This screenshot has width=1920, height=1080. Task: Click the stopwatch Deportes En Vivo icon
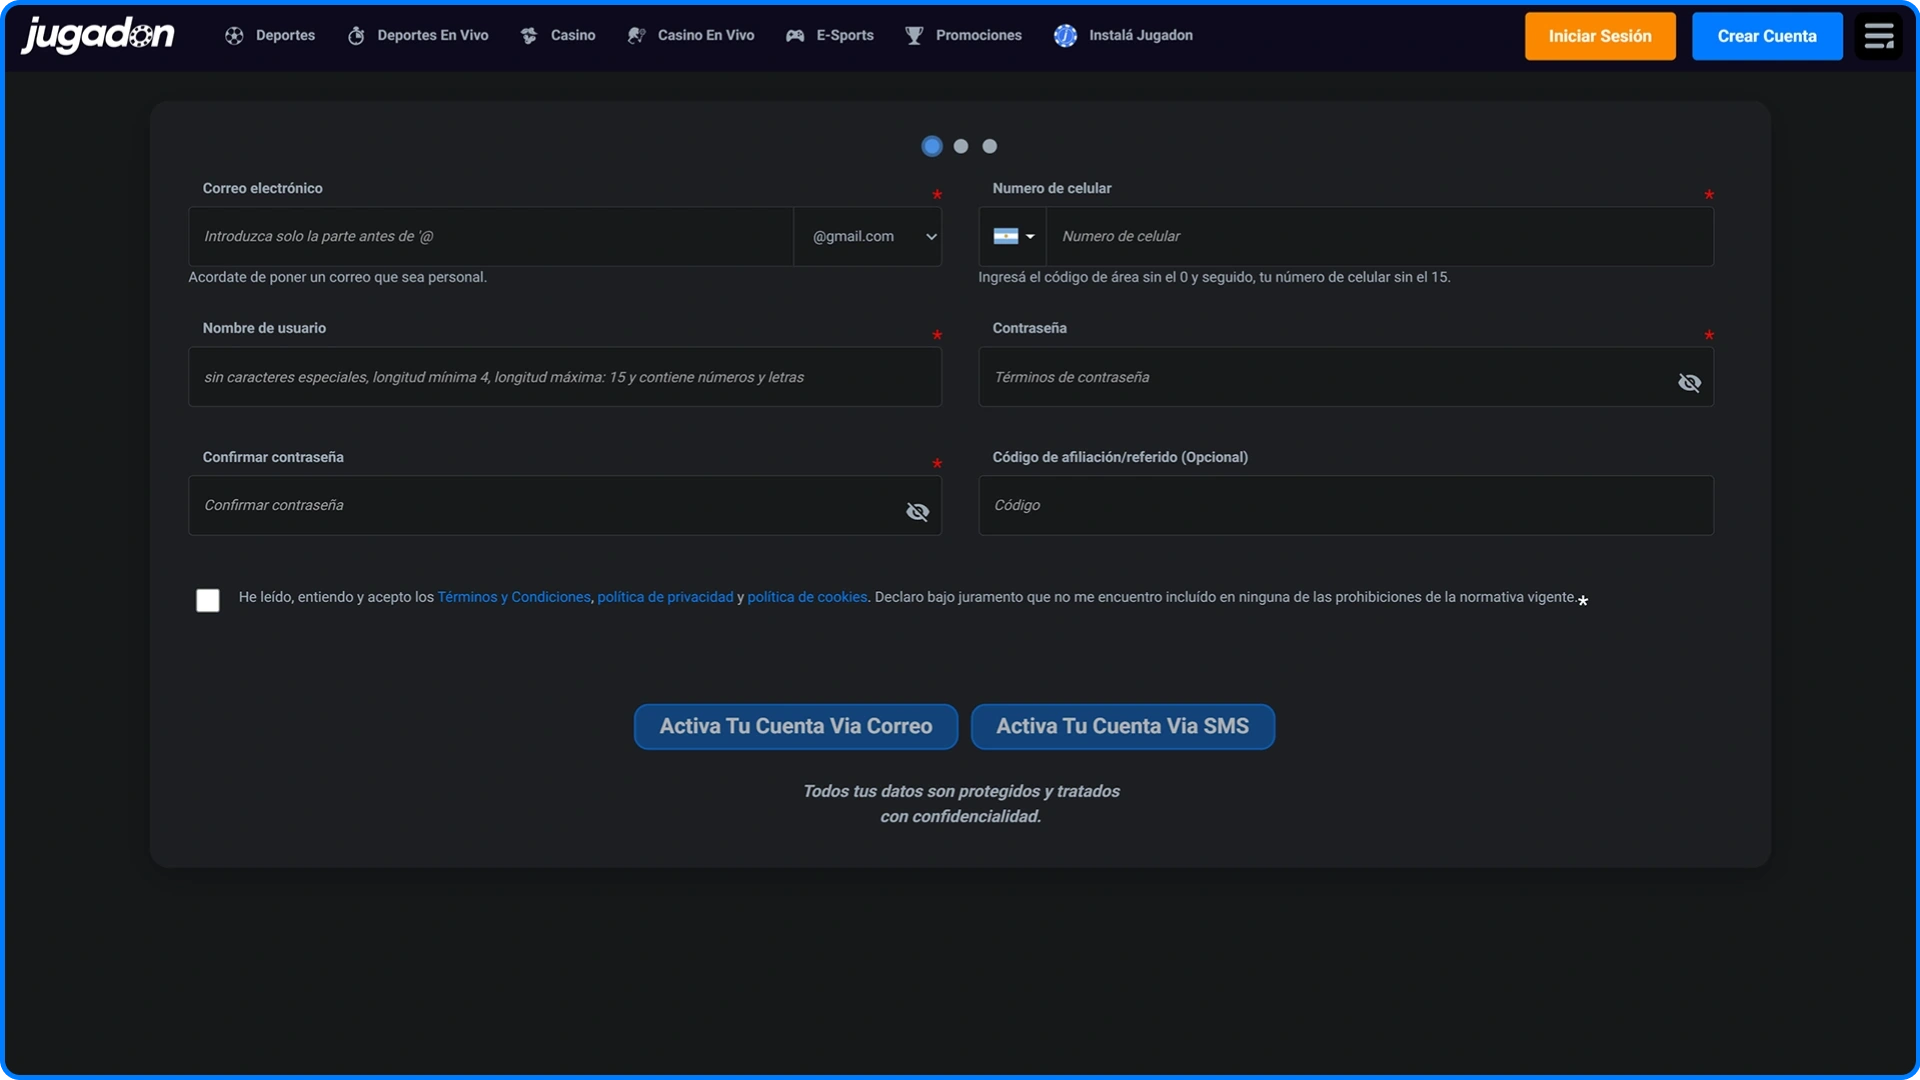pos(356,36)
